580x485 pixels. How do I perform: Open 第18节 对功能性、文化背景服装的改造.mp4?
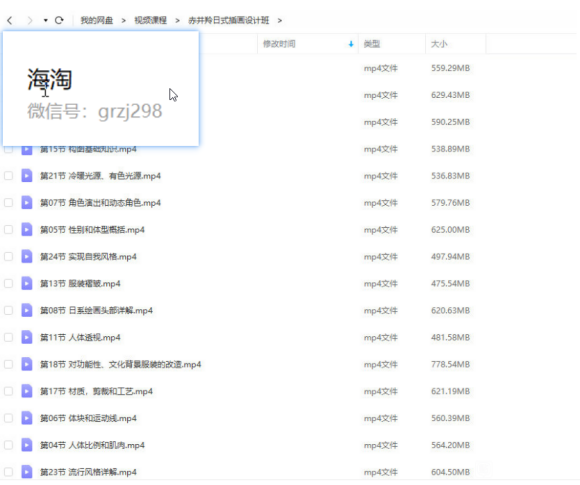pyautogui.click(x=121, y=364)
